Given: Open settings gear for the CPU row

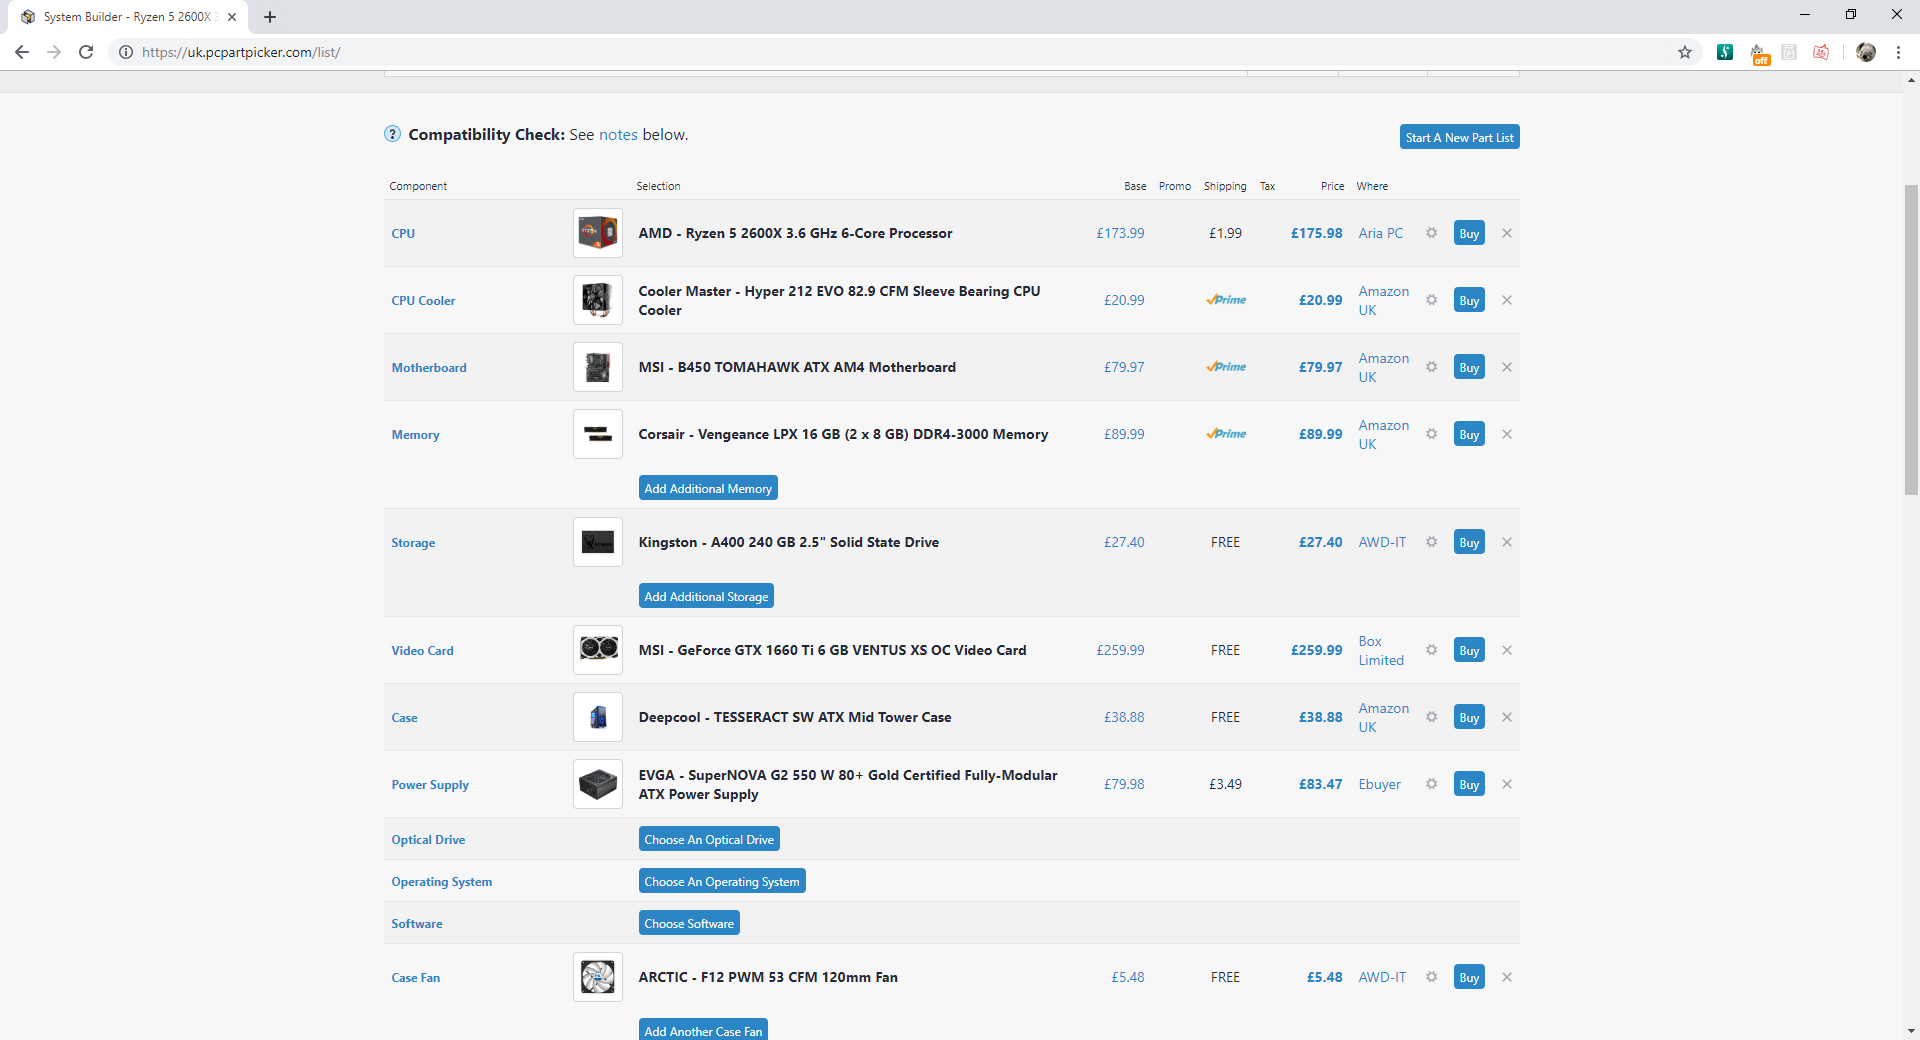Looking at the screenshot, I should (x=1431, y=233).
